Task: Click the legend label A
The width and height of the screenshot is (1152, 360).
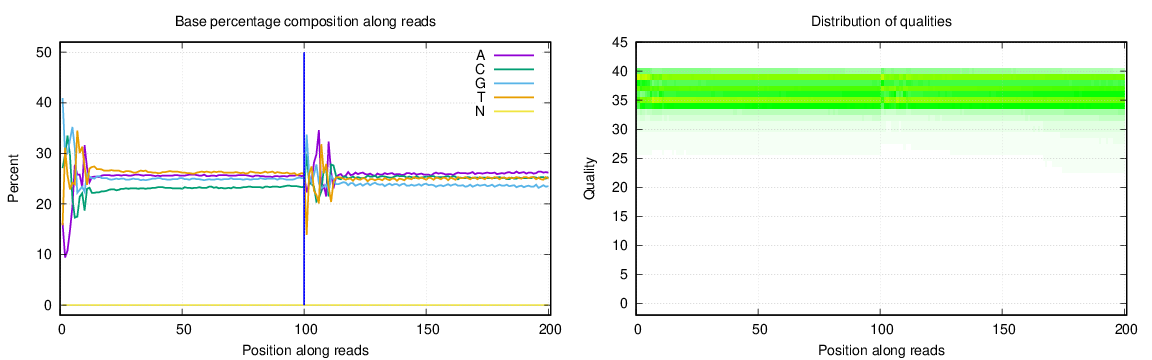Action: pos(480,55)
